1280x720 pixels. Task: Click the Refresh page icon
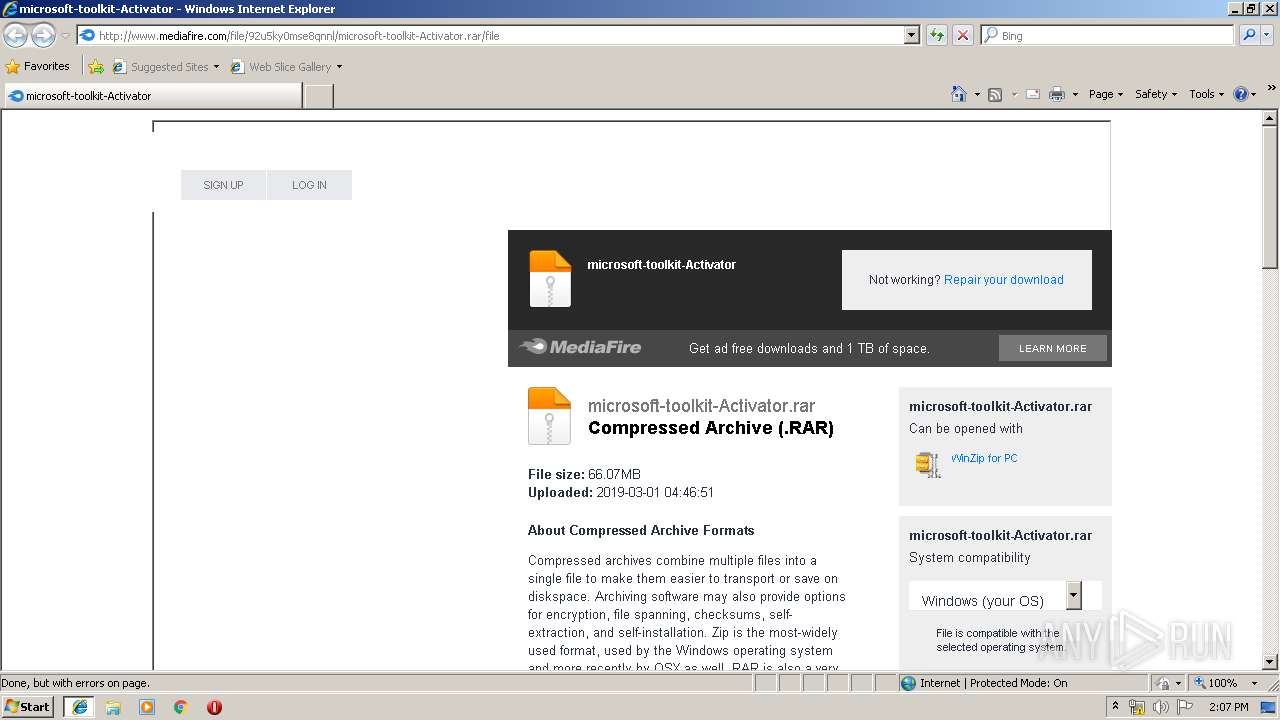point(937,35)
